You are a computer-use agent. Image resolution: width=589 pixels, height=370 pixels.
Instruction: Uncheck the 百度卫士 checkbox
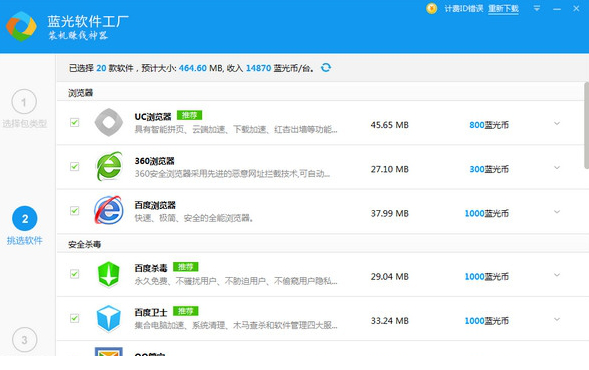pyautogui.click(x=74, y=318)
